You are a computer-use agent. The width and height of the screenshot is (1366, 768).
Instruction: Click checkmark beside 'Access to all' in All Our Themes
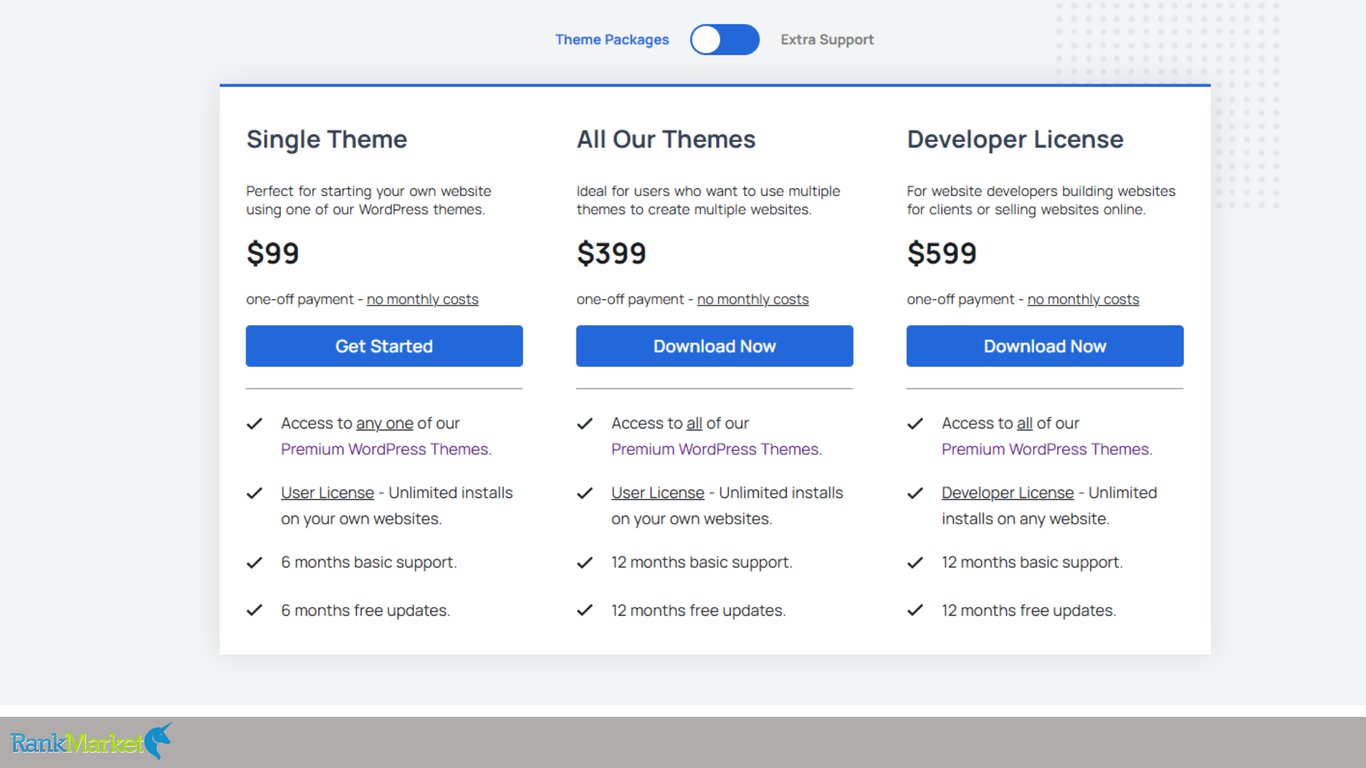[585, 423]
